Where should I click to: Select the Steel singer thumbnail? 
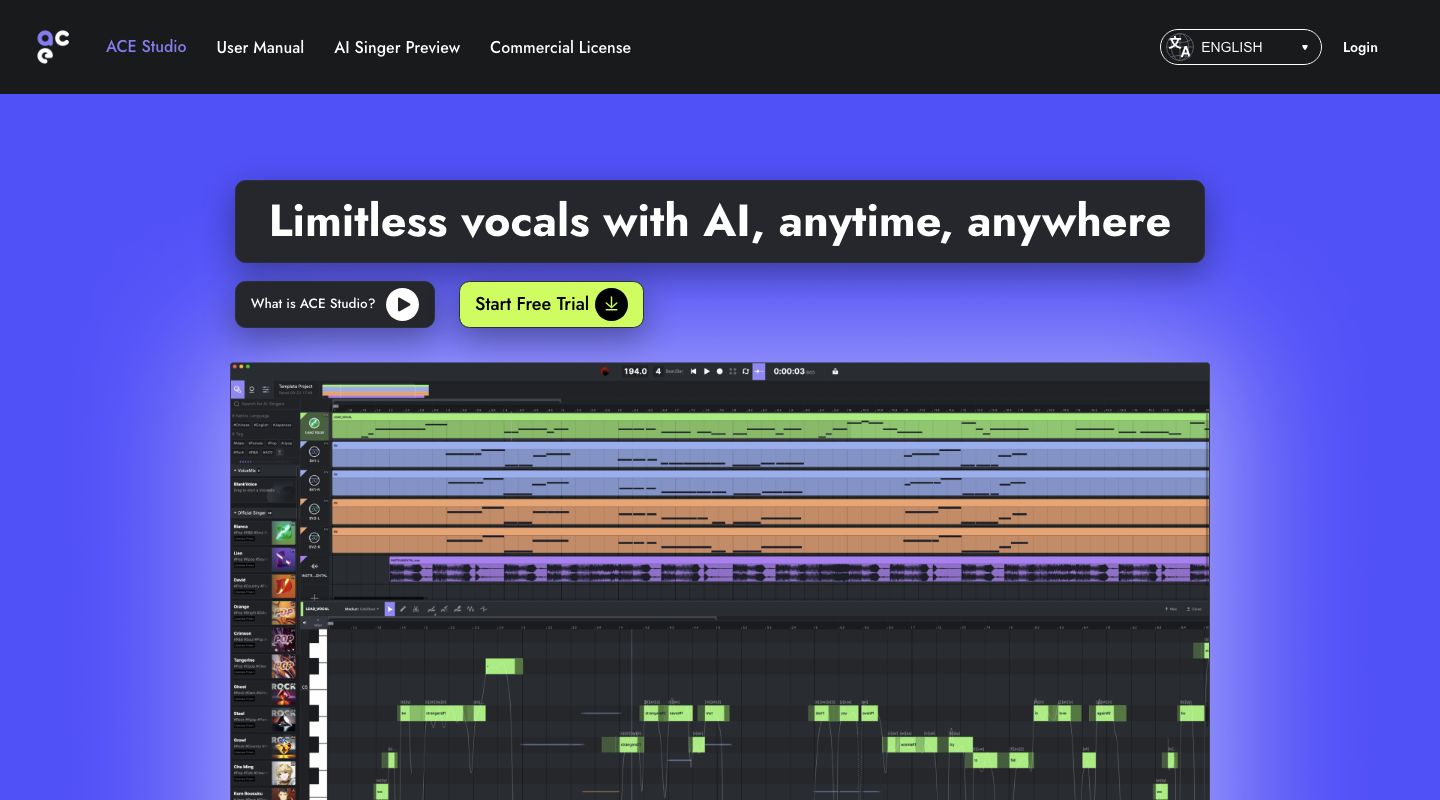pos(284,720)
